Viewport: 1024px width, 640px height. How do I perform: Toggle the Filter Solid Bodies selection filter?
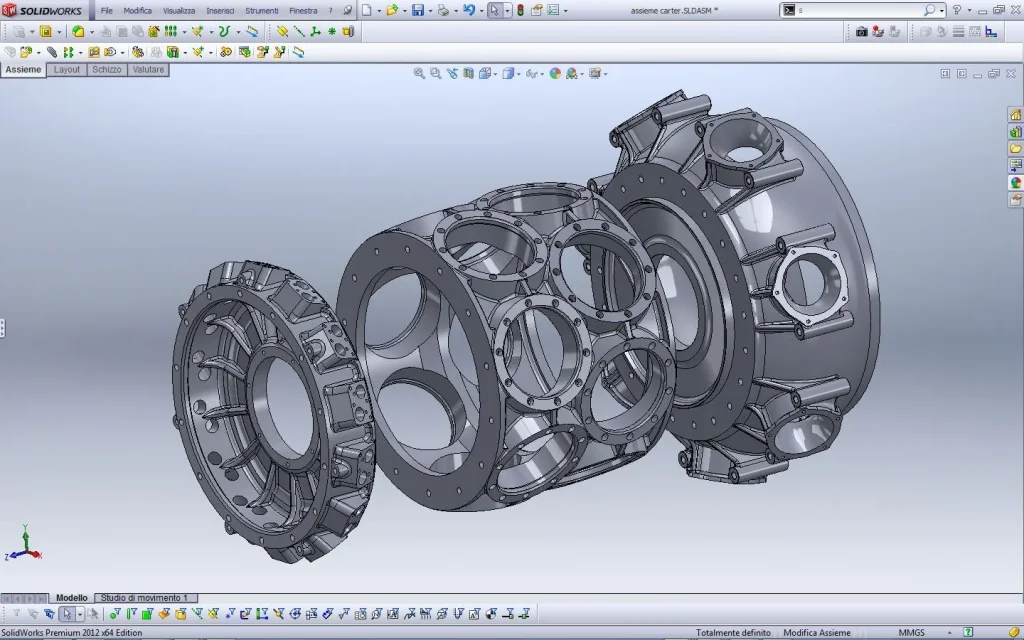pos(180,614)
